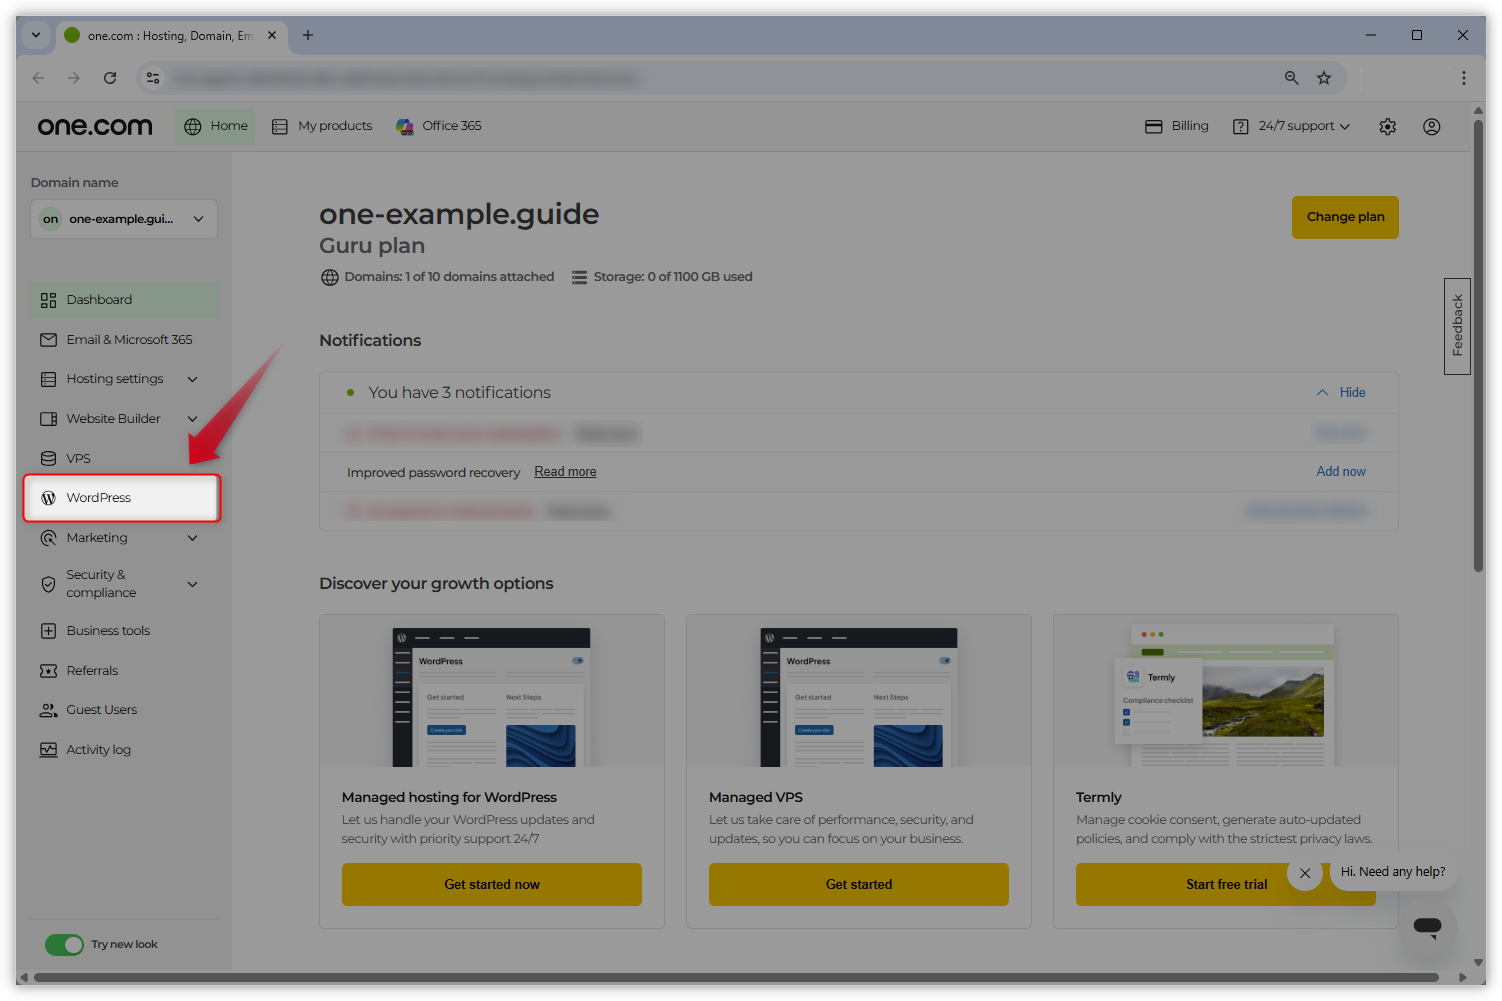Viewport: 1502px width, 1001px height.
Task: Bookmark this page with the star icon
Action: [x=1323, y=78]
